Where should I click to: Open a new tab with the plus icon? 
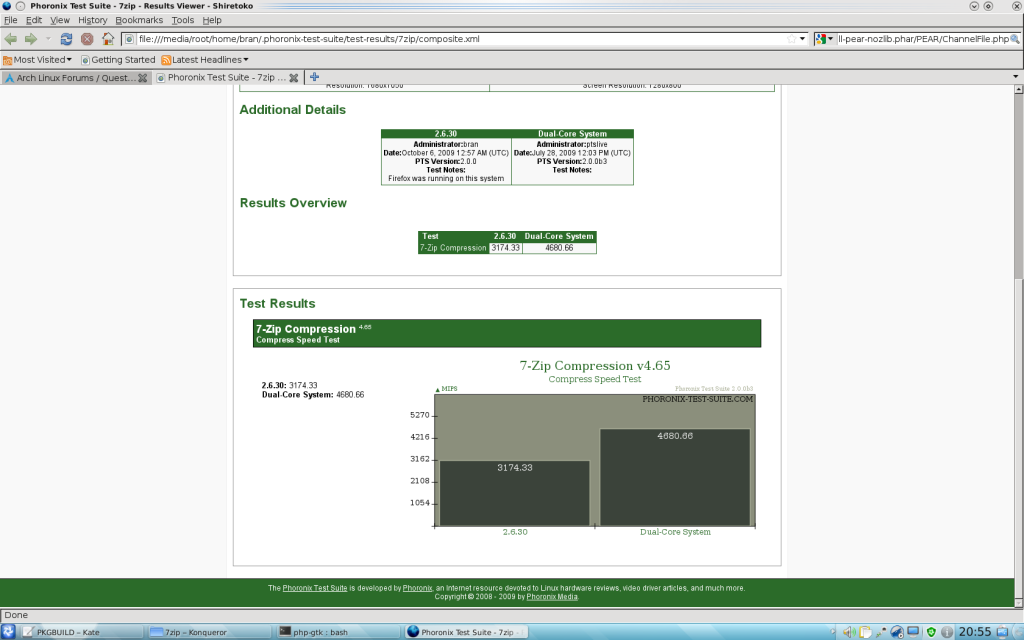pyautogui.click(x=314, y=77)
